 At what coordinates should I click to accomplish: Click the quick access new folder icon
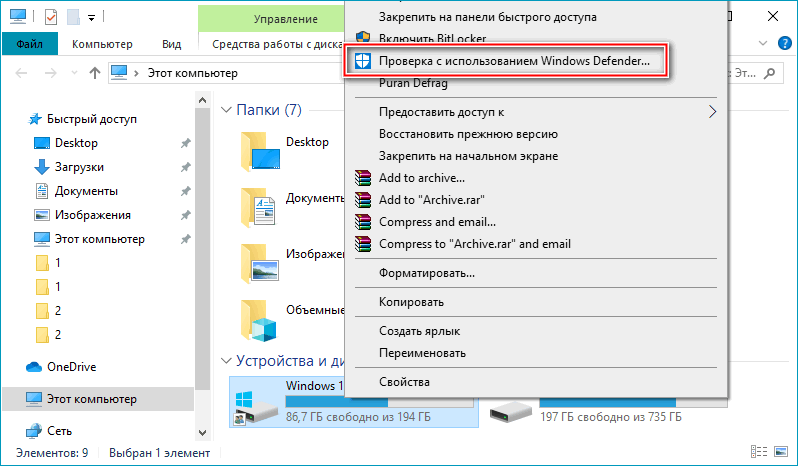tap(73, 17)
